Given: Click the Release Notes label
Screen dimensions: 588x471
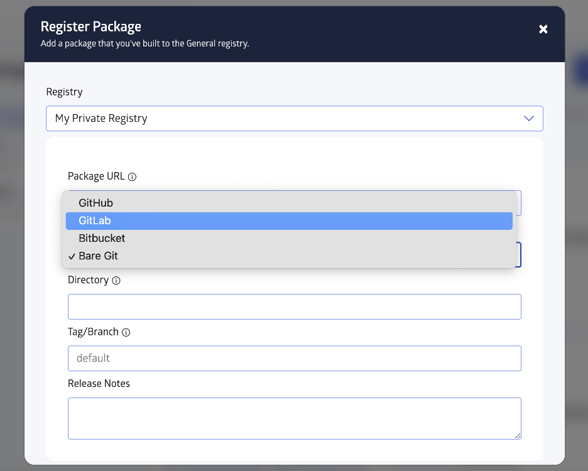Looking at the screenshot, I should (99, 384).
